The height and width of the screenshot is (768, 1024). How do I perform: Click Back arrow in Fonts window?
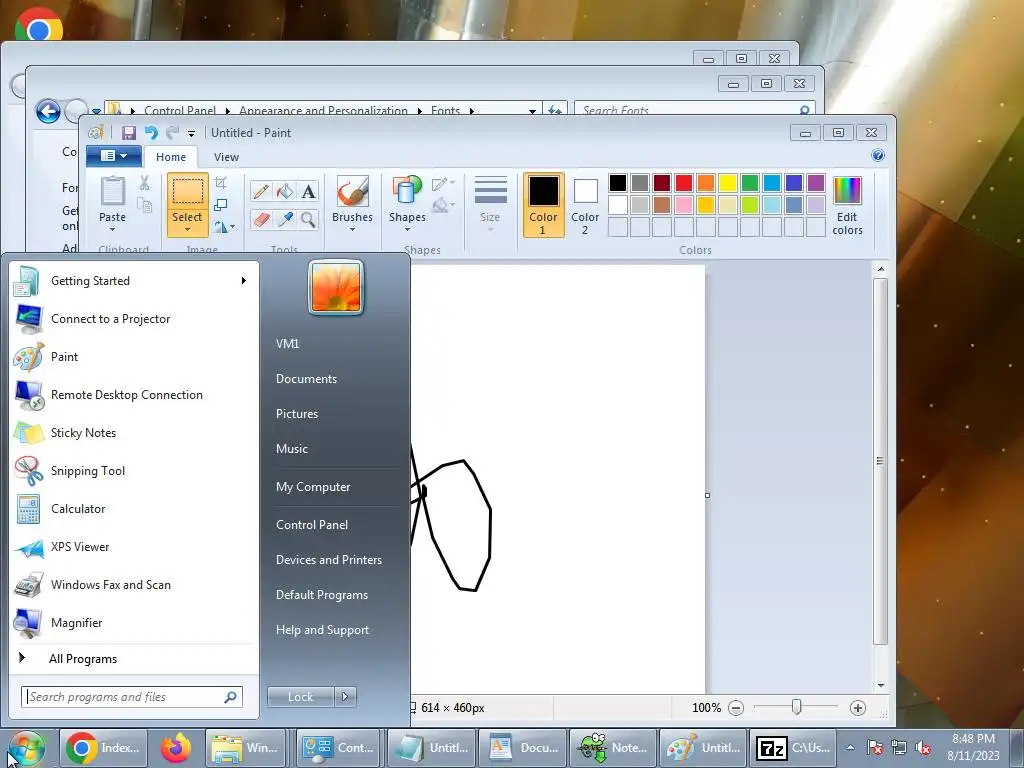point(48,111)
